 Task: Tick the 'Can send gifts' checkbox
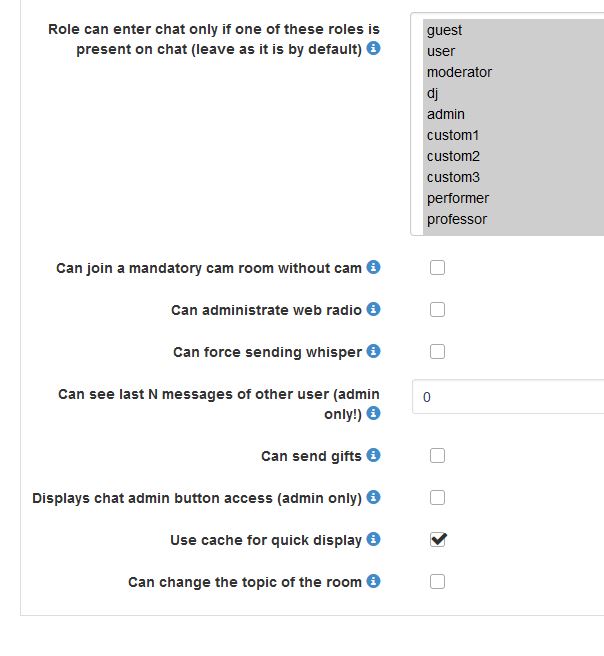click(x=437, y=455)
